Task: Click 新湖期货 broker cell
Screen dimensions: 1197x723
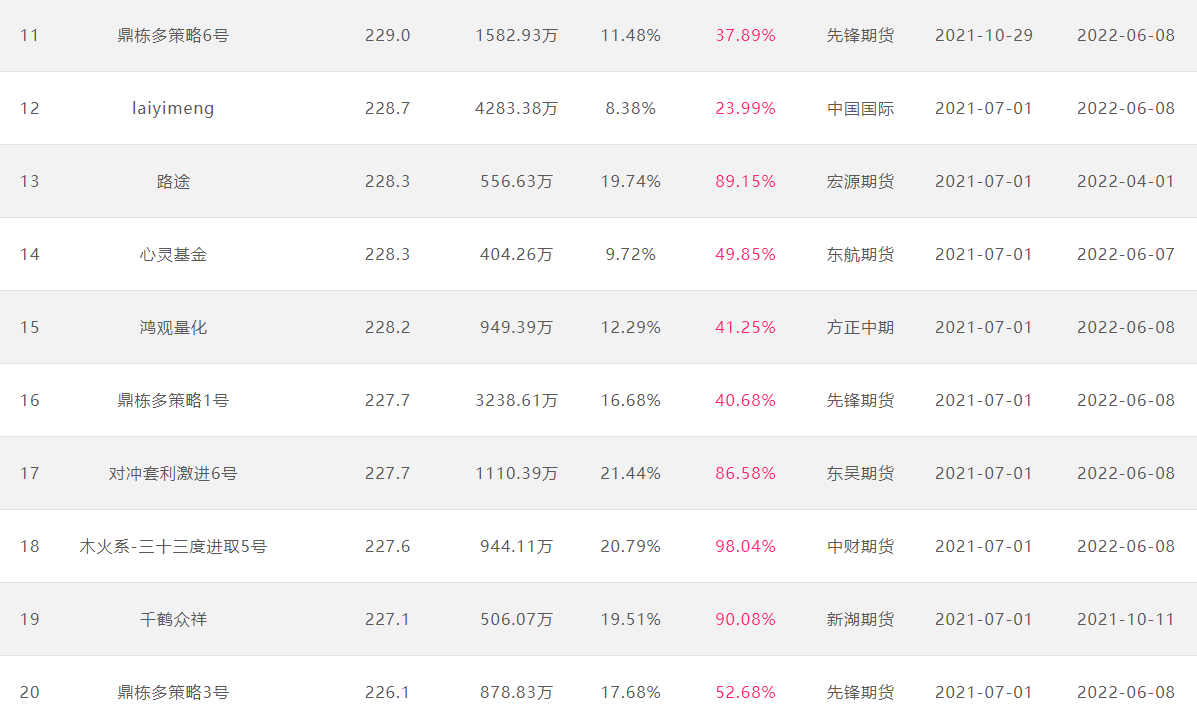Action: (x=860, y=619)
